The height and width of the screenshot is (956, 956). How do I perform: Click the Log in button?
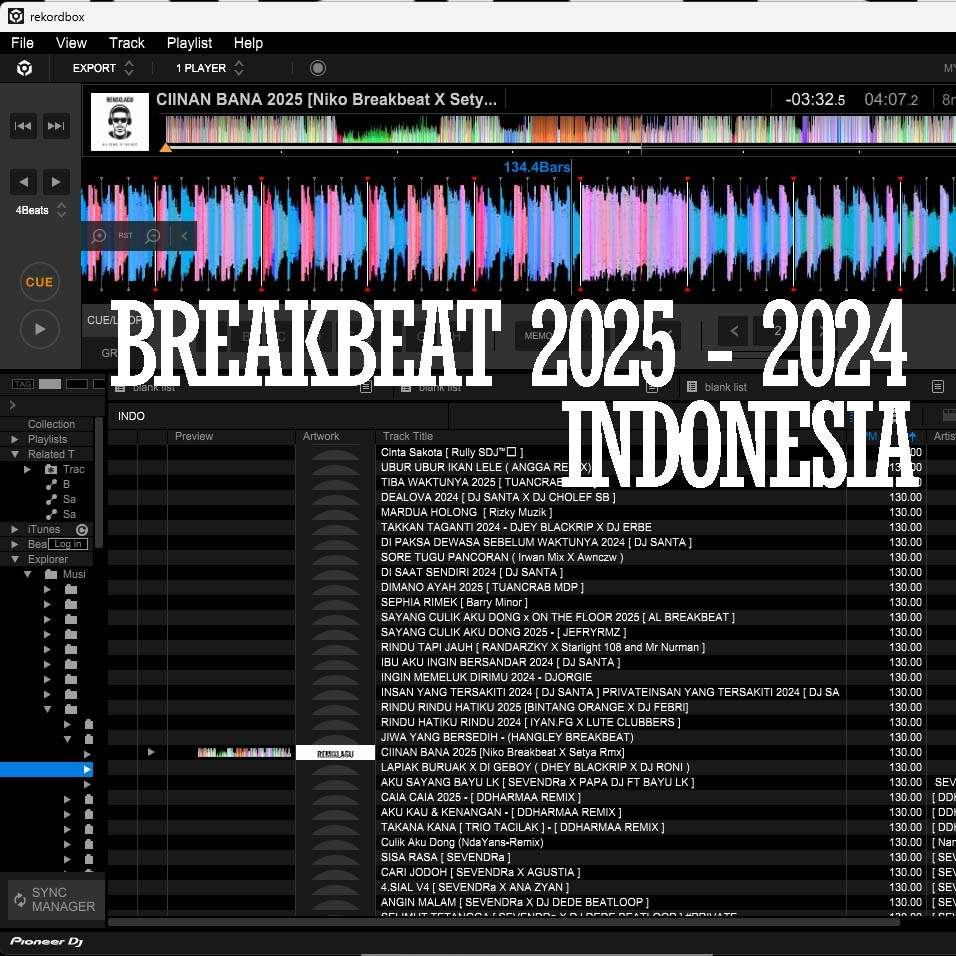[68, 544]
